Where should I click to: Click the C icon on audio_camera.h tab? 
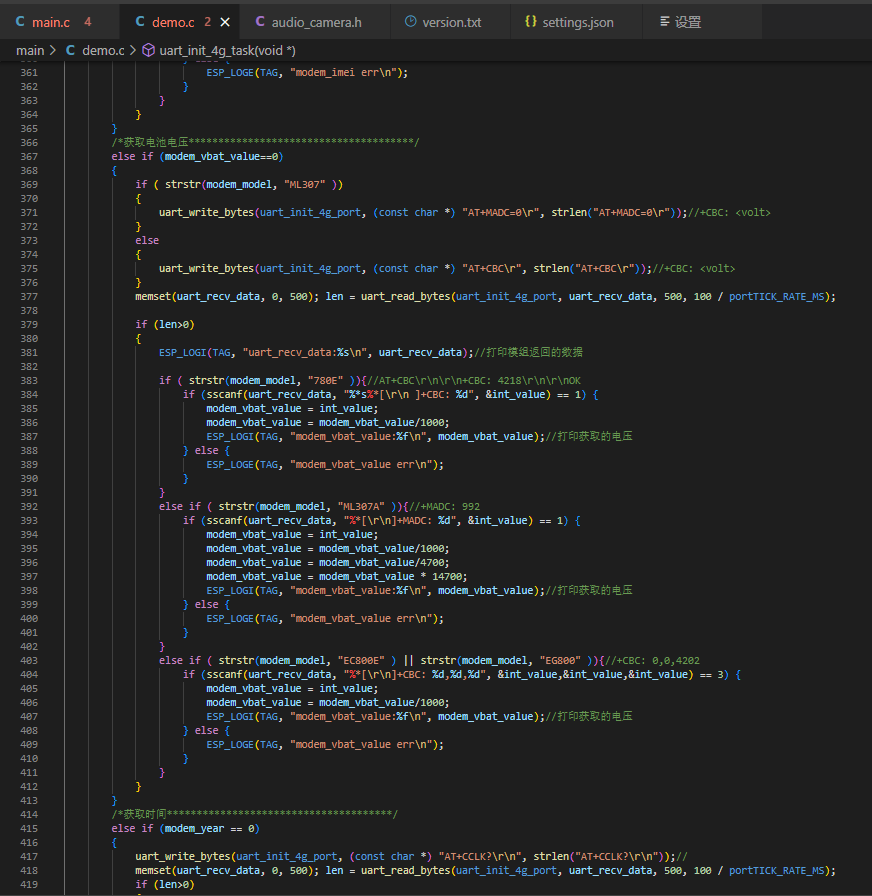[x=260, y=22]
